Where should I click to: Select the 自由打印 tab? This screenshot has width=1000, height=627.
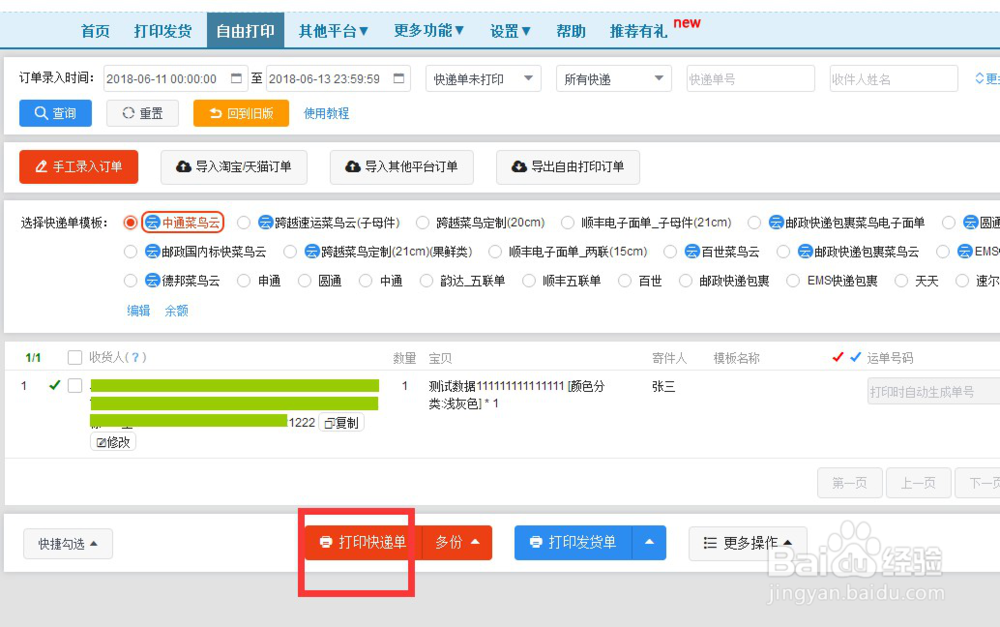(x=246, y=31)
